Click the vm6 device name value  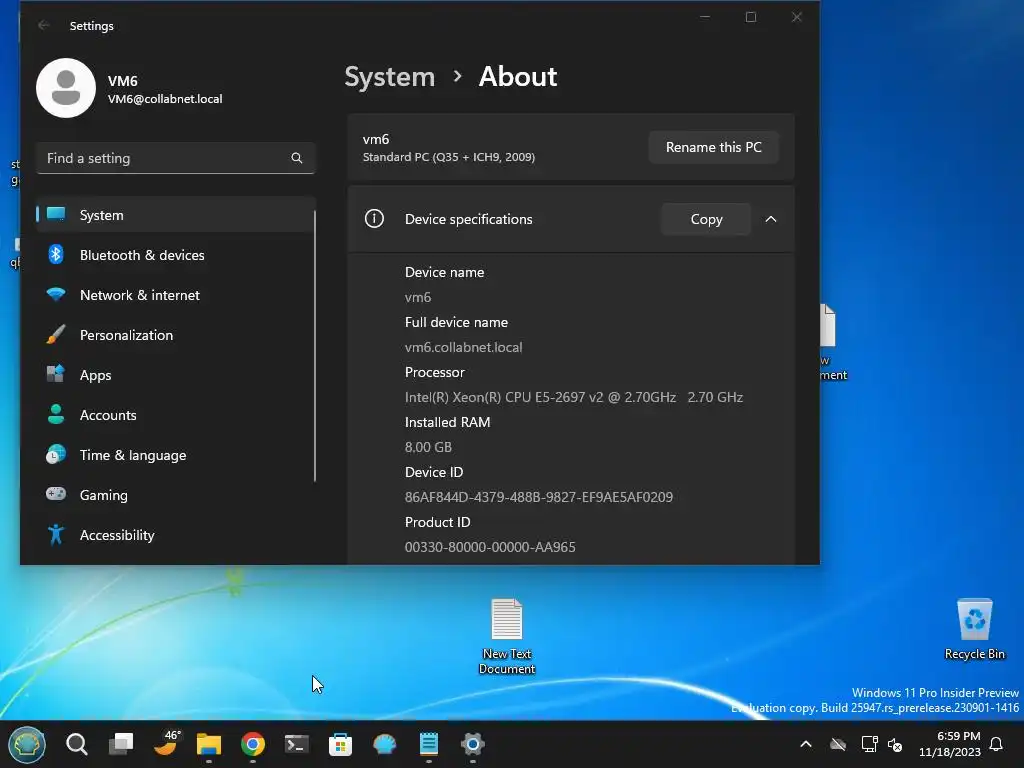418,297
